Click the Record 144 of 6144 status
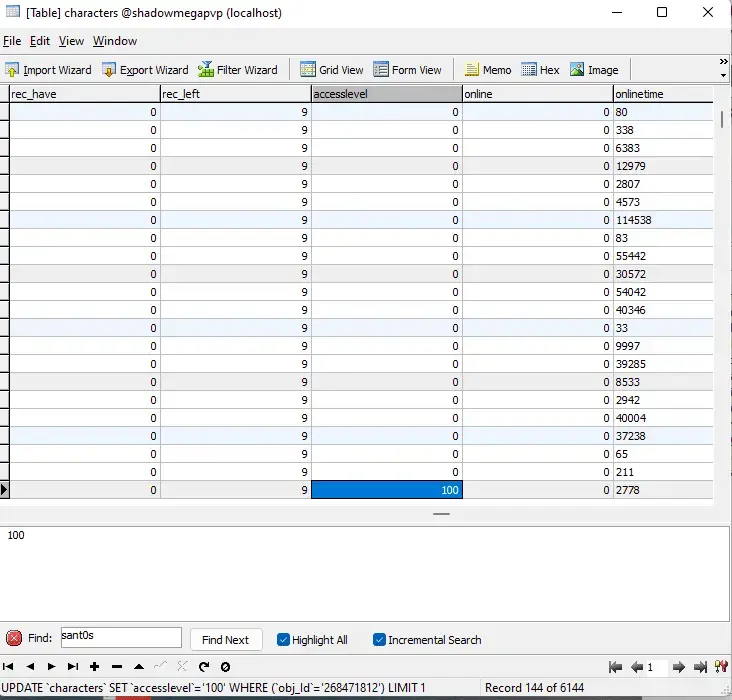The height and width of the screenshot is (700, 732). click(x=534, y=688)
